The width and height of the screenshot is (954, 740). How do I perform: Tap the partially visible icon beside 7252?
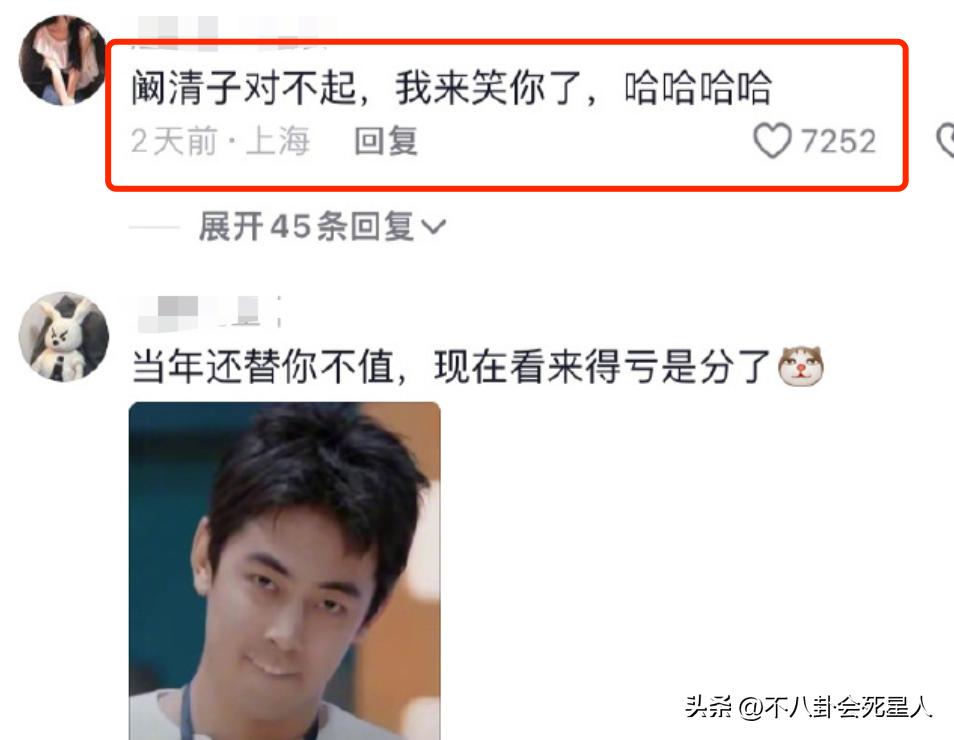pyautogui.click(x=945, y=141)
